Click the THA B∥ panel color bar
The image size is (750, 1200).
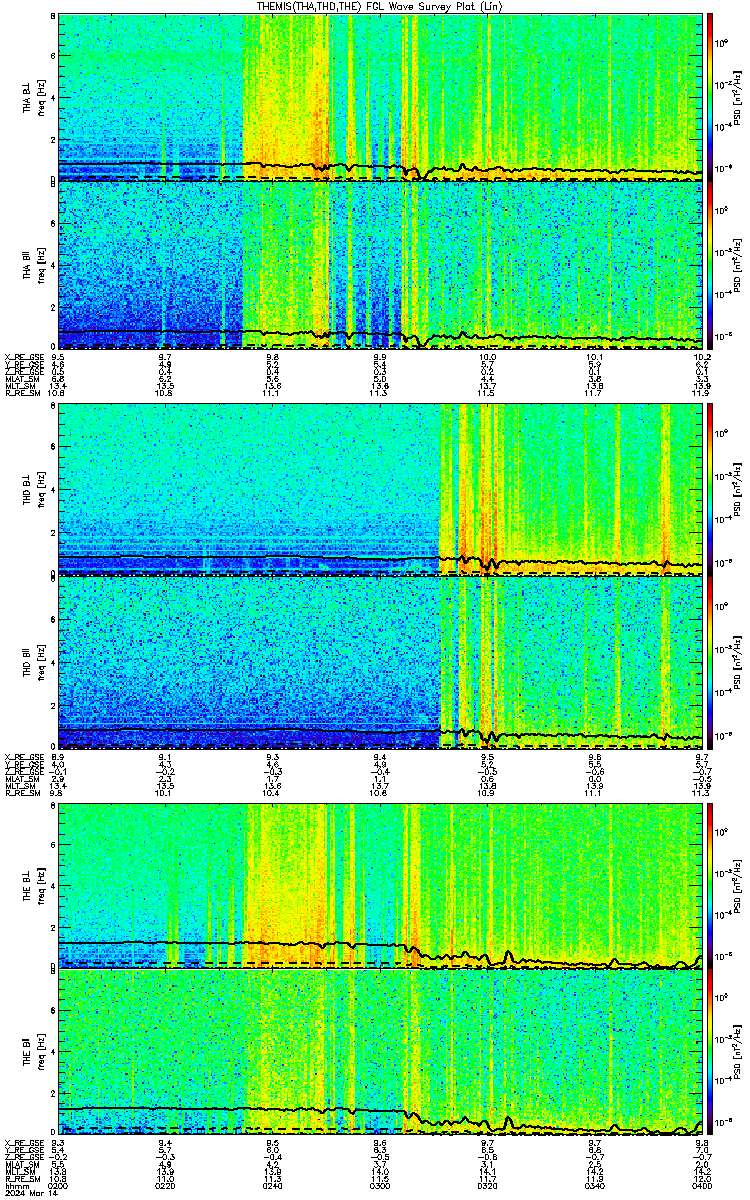click(x=711, y=265)
